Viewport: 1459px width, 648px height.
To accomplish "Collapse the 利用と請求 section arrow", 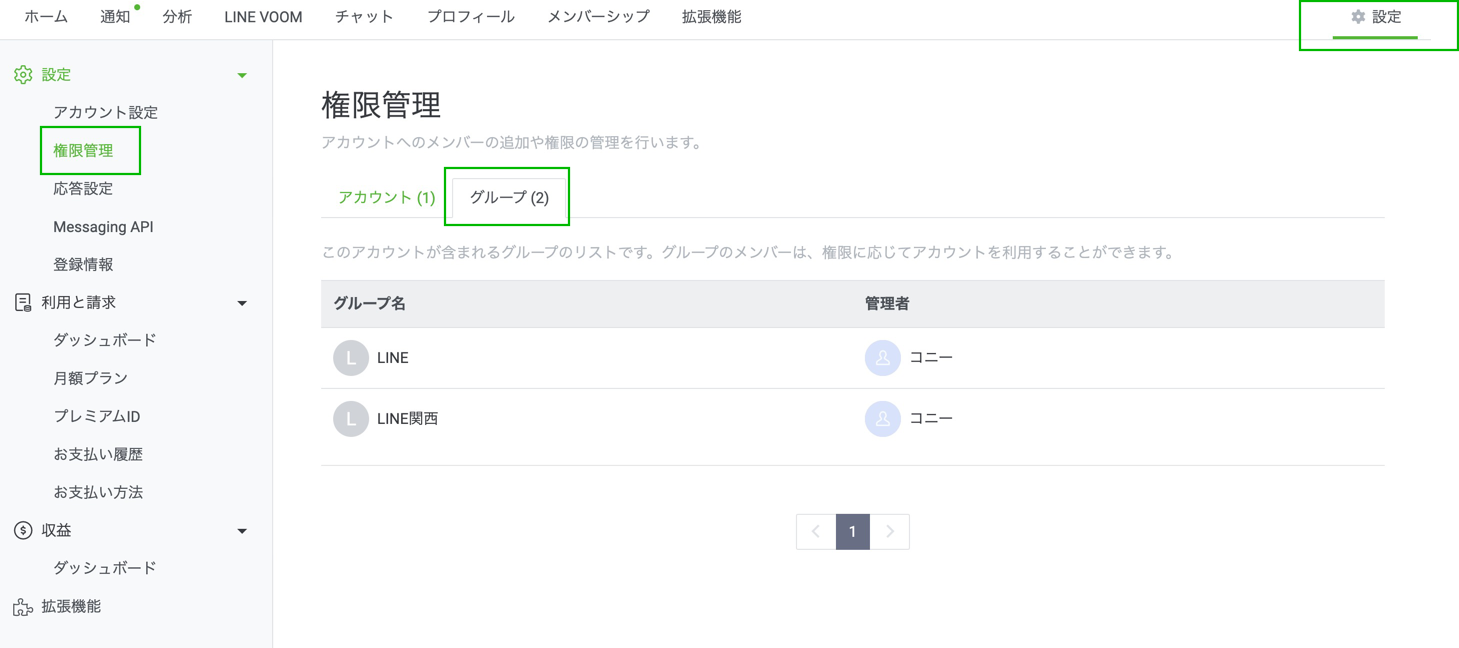I will click(242, 303).
